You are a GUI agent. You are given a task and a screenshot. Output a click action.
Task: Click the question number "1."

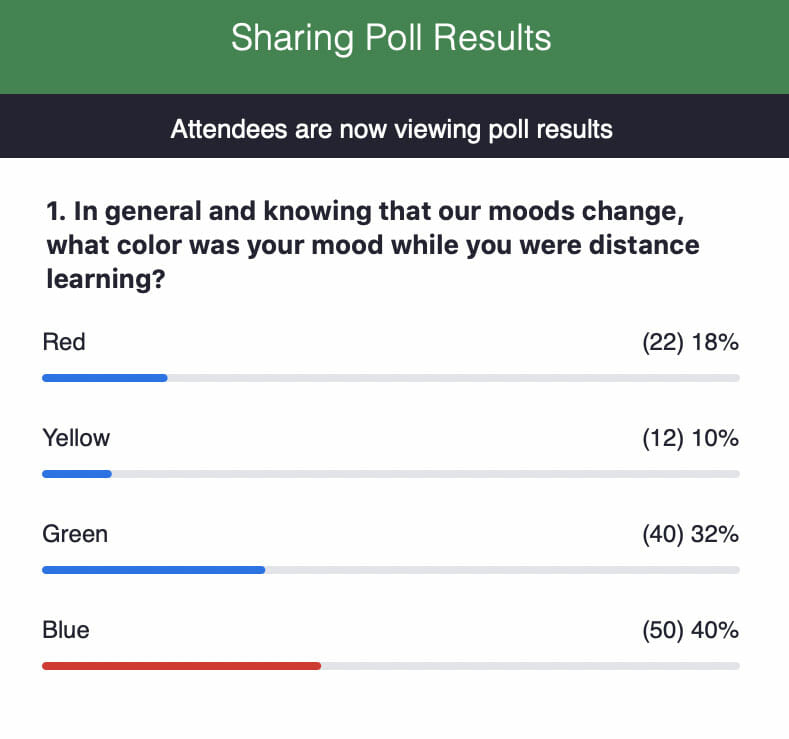56,212
